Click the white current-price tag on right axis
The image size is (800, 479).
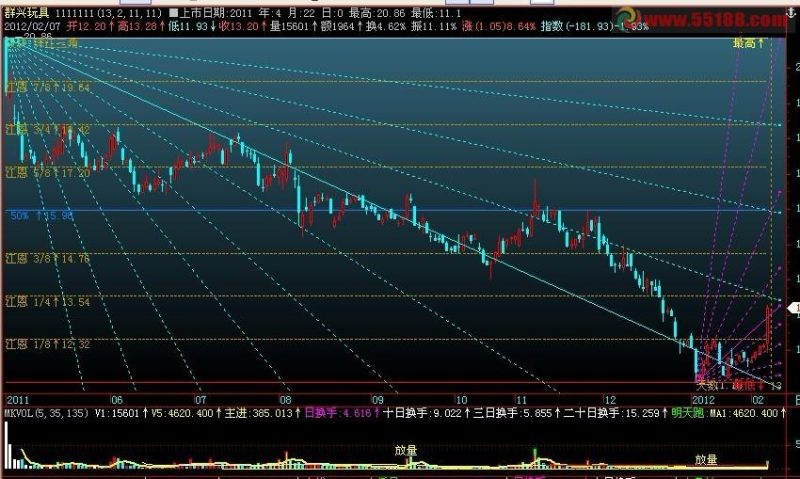pyautogui.click(x=794, y=308)
